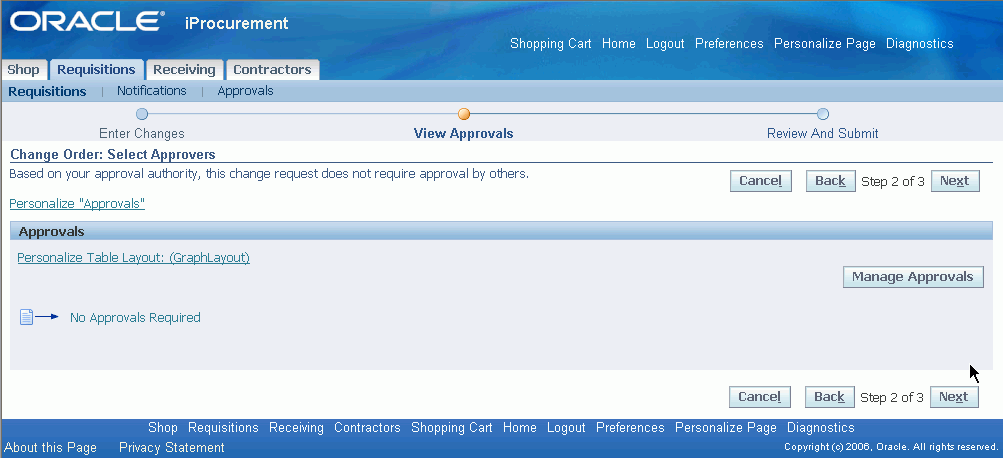Viewport: 1003px width, 458px height.
Task: Click the top Back button
Action: [830, 181]
